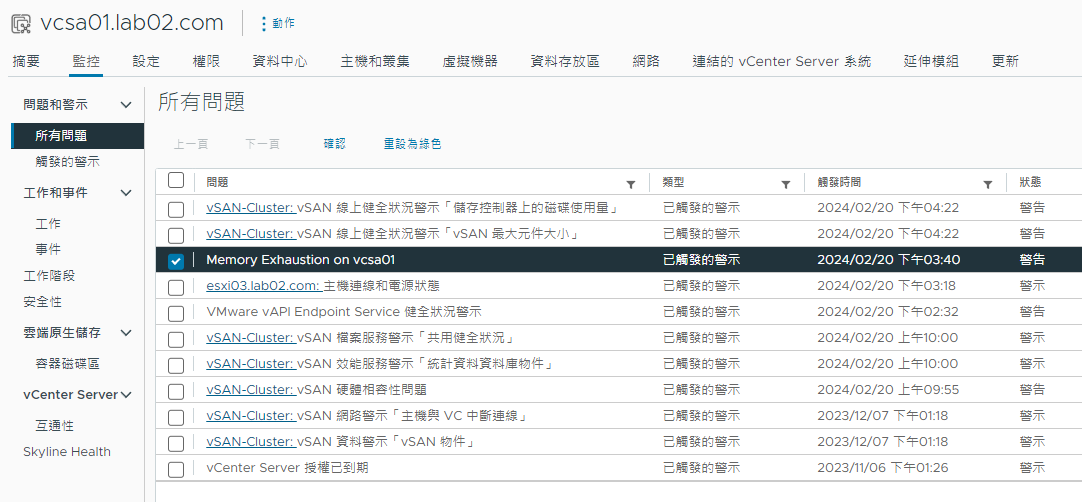Viewport: 1082px width, 502px height.
Task: Click the 2023/11/06 下午01:26 time cell
Action: coord(883,468)
